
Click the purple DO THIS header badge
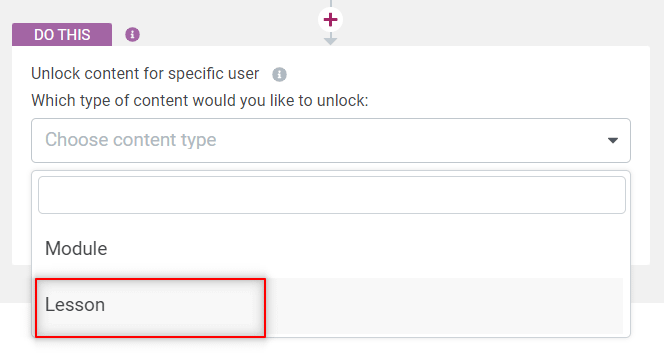coord(62,34)
